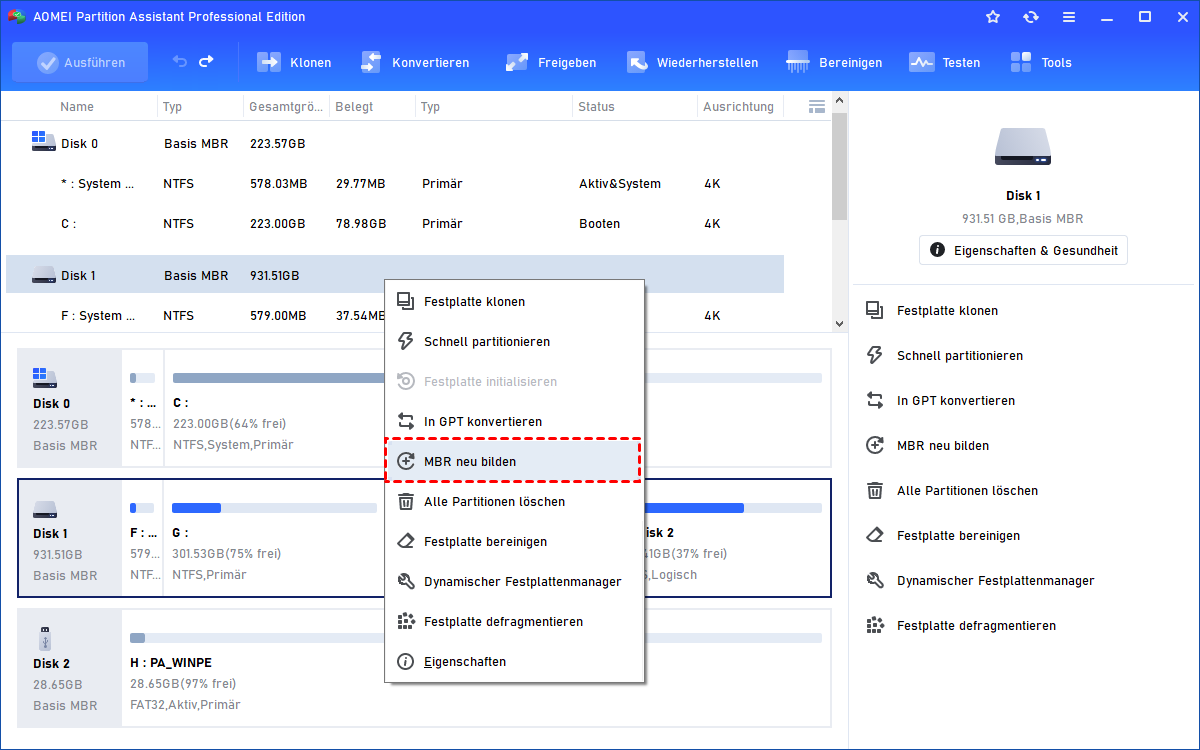Image resolution: width=1200 pixels, height=750 pixels.
Task: Click the trash icon in right panel
Action: pos(875,491)
